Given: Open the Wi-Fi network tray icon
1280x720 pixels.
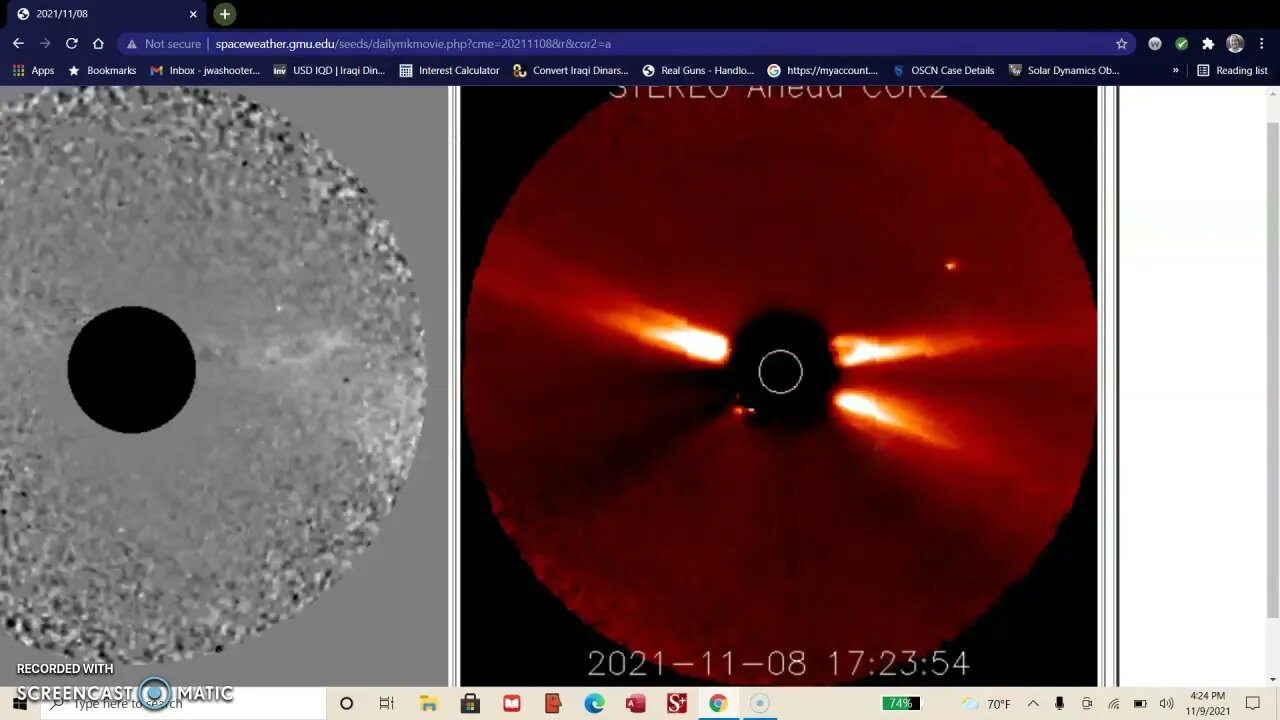Looking at the screenshot, I should [1113, 704].
